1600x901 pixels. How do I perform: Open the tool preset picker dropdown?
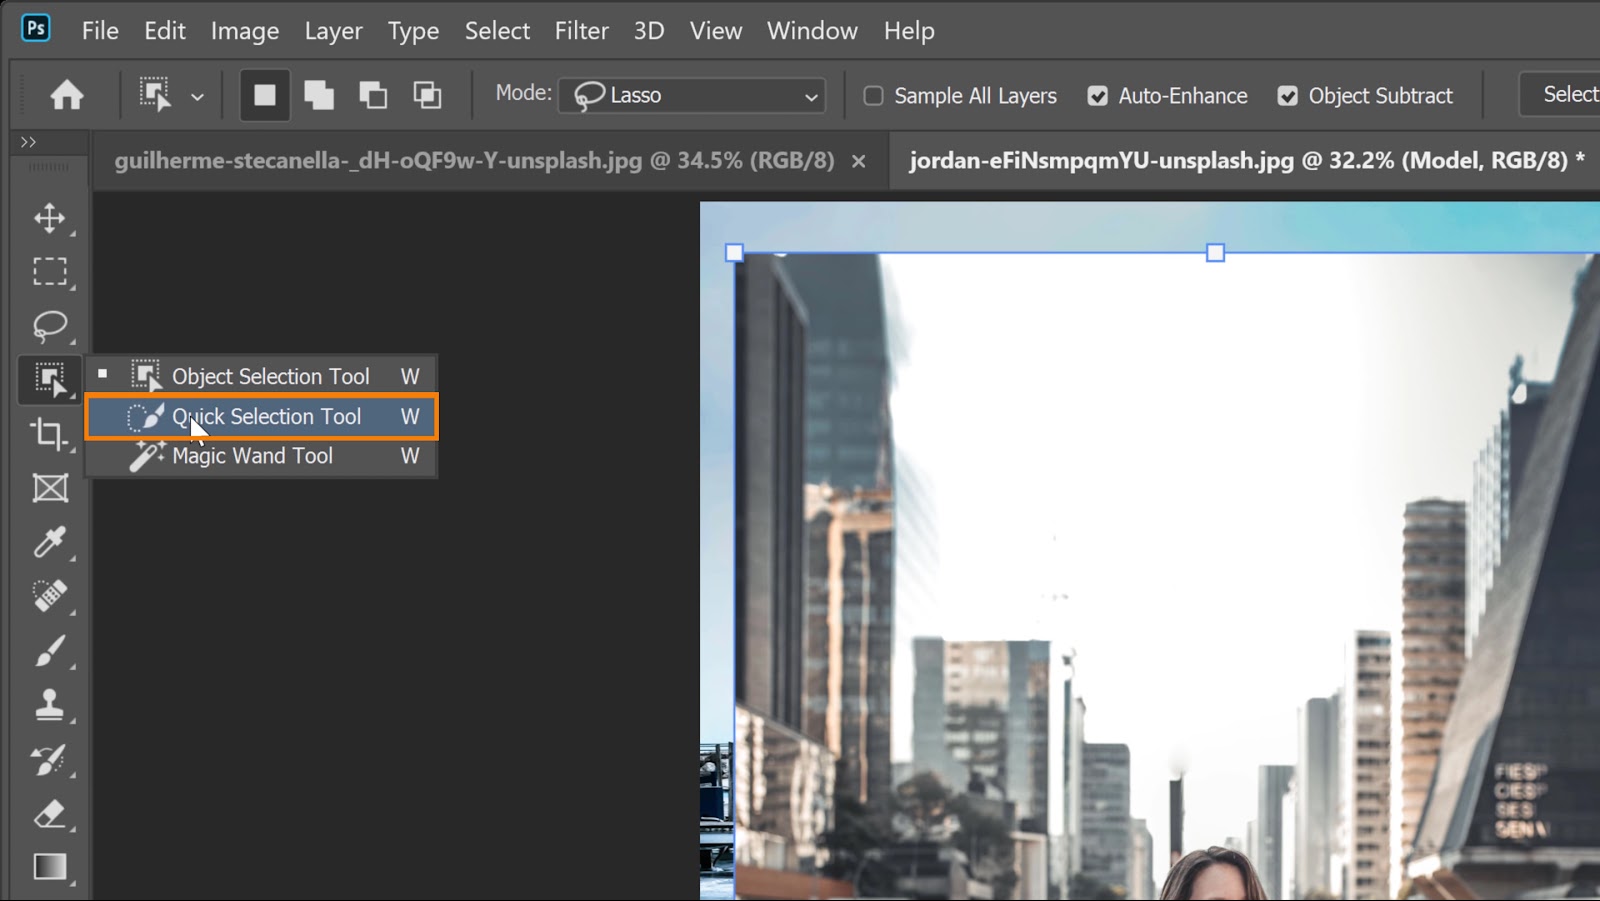(198, 97)
